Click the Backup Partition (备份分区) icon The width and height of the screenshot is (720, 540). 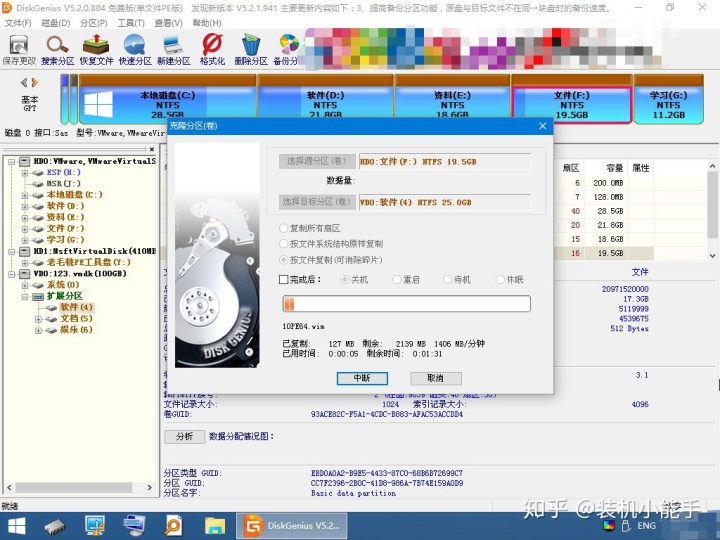[x=287, y=49]
